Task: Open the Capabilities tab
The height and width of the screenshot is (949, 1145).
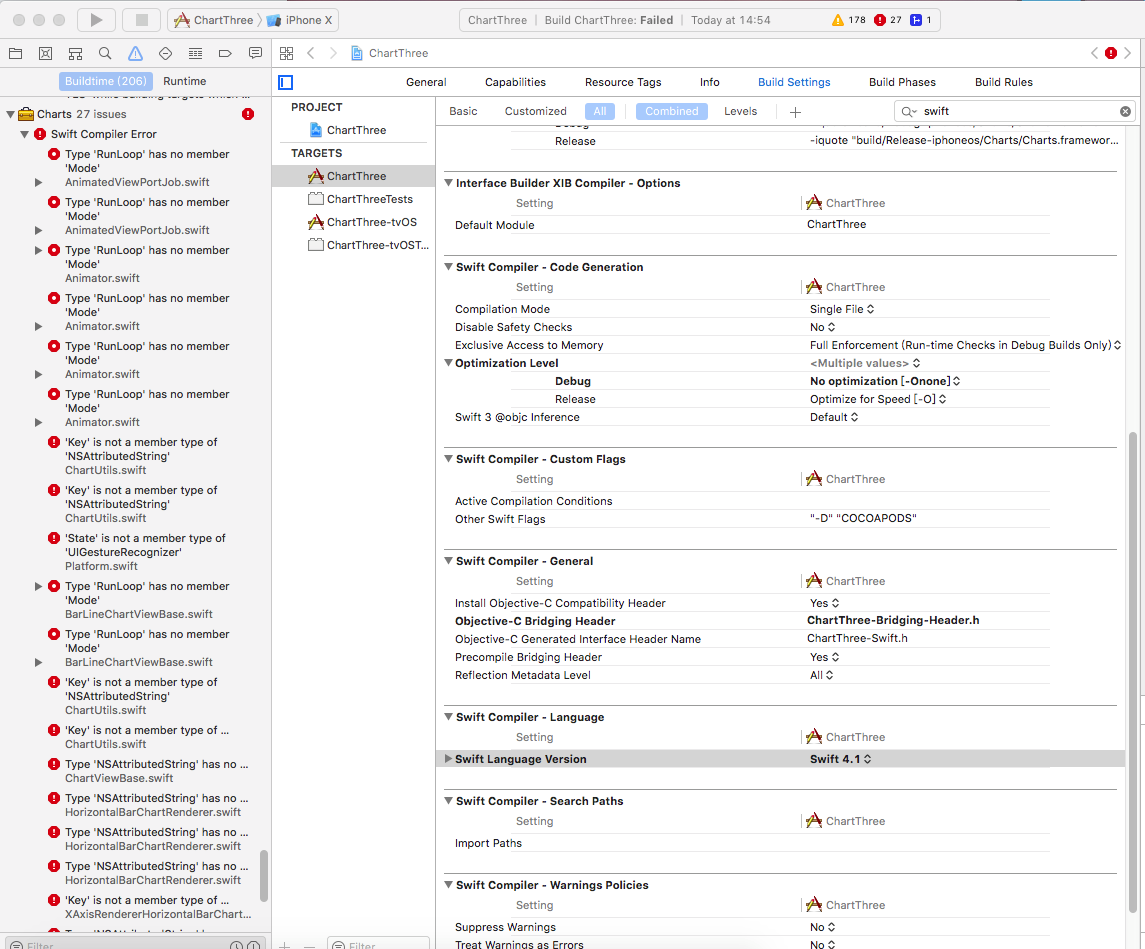Action: 515,82
